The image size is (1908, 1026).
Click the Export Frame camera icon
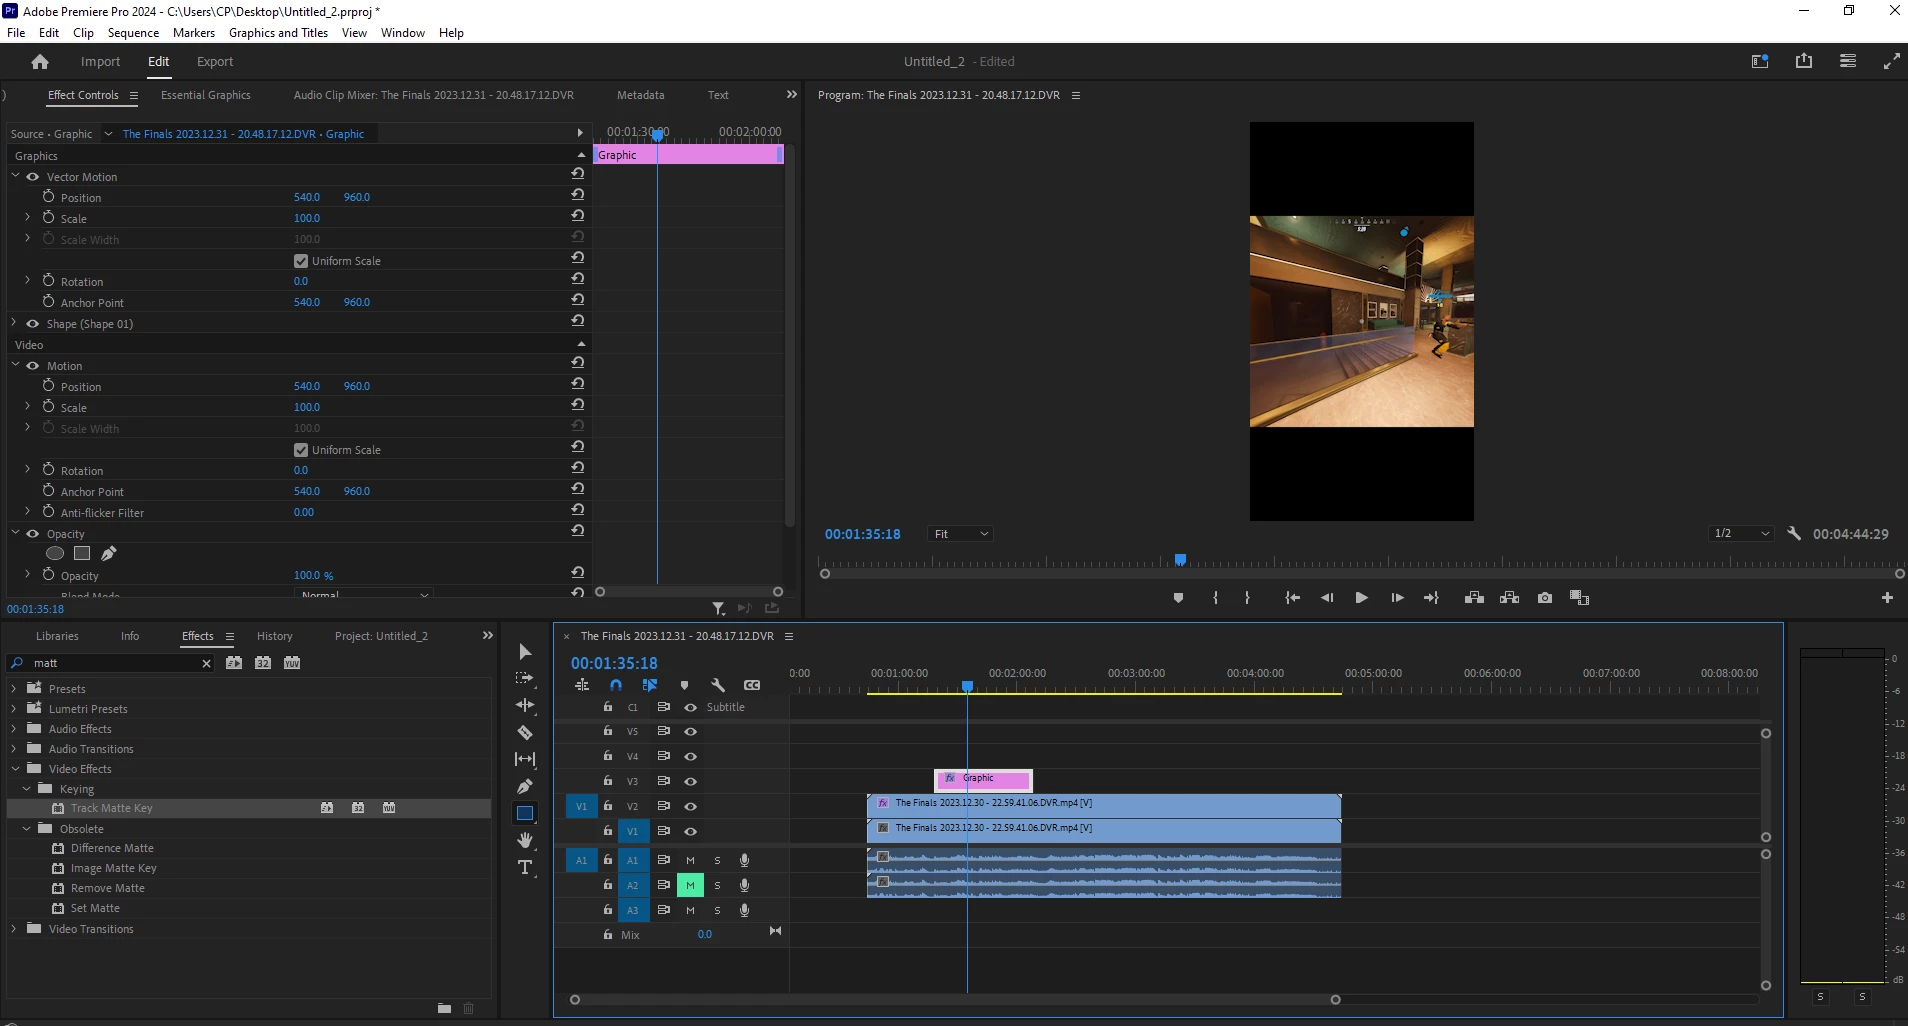(x=1545, y=598)
